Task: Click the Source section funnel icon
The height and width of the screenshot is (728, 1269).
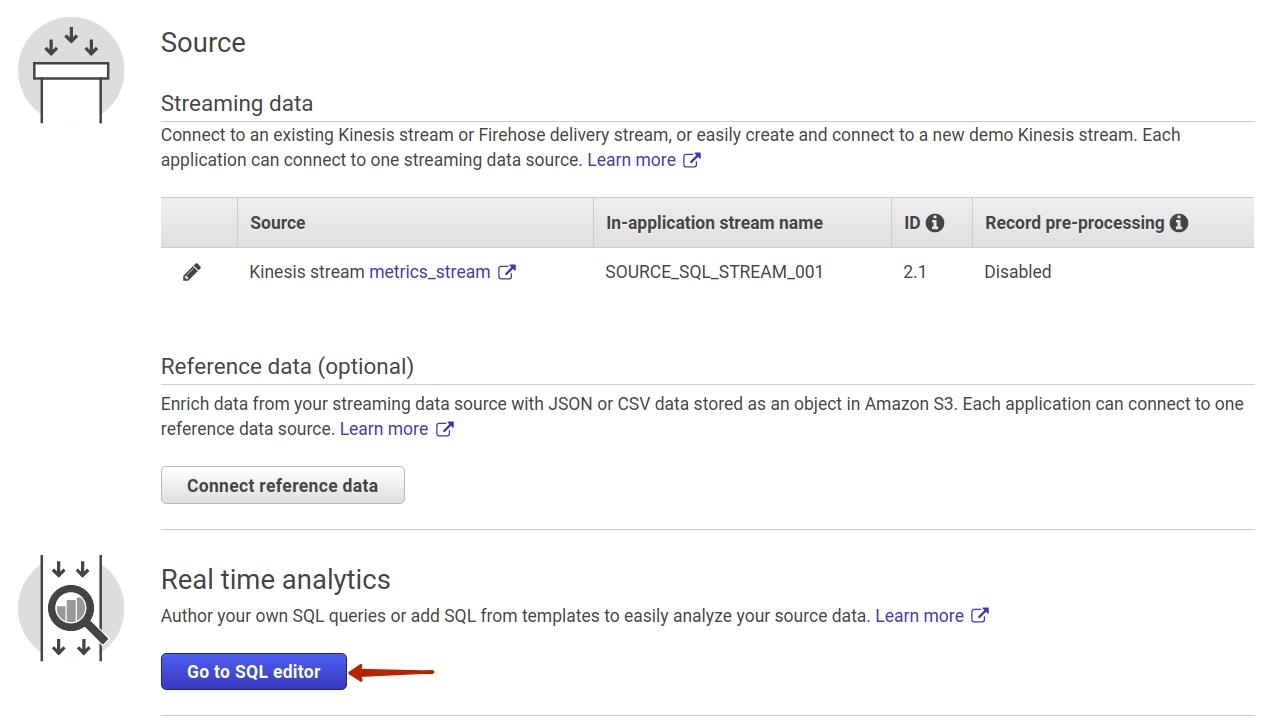Action: click(x=71, y=72)
